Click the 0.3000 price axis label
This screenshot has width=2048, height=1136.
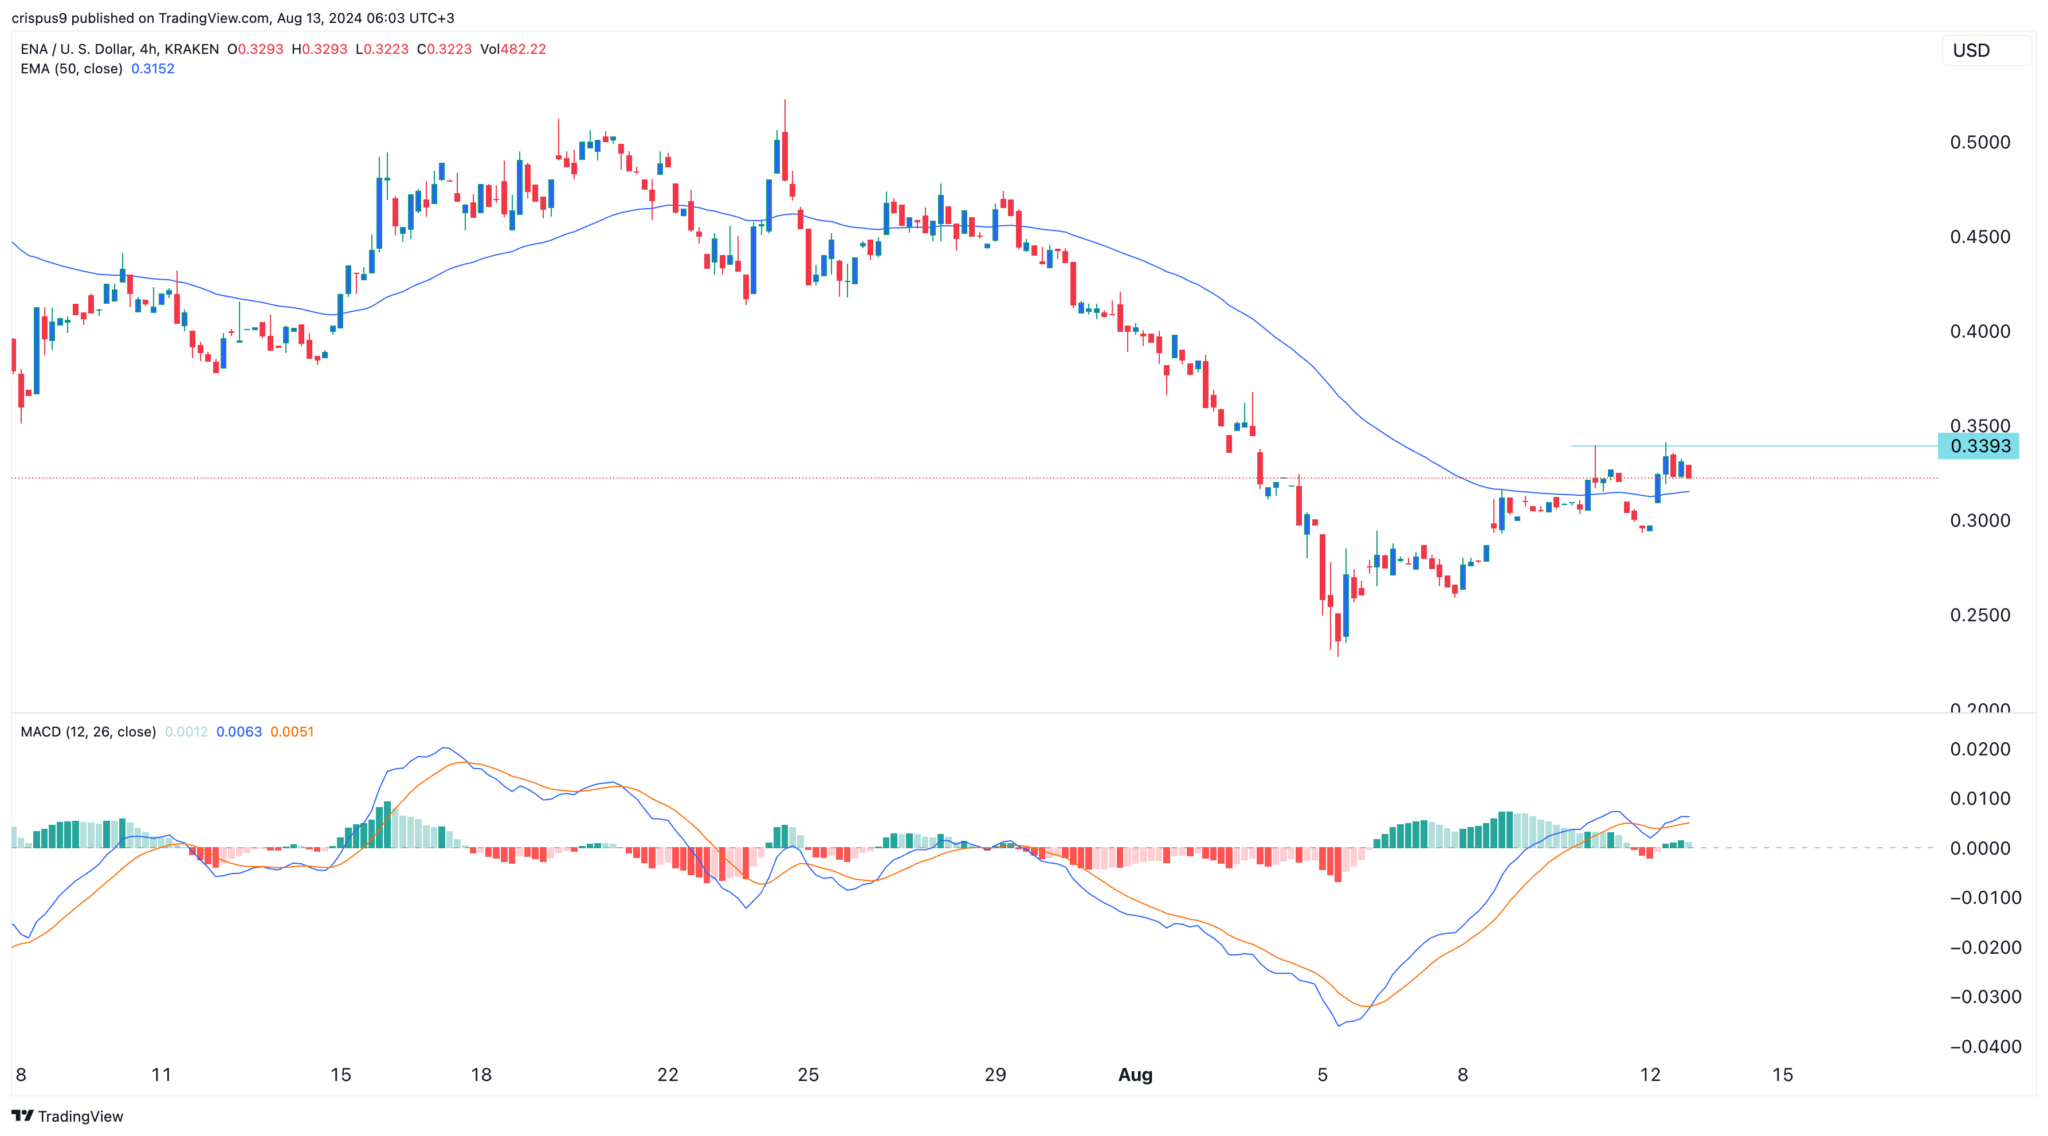click(1980, 520)
